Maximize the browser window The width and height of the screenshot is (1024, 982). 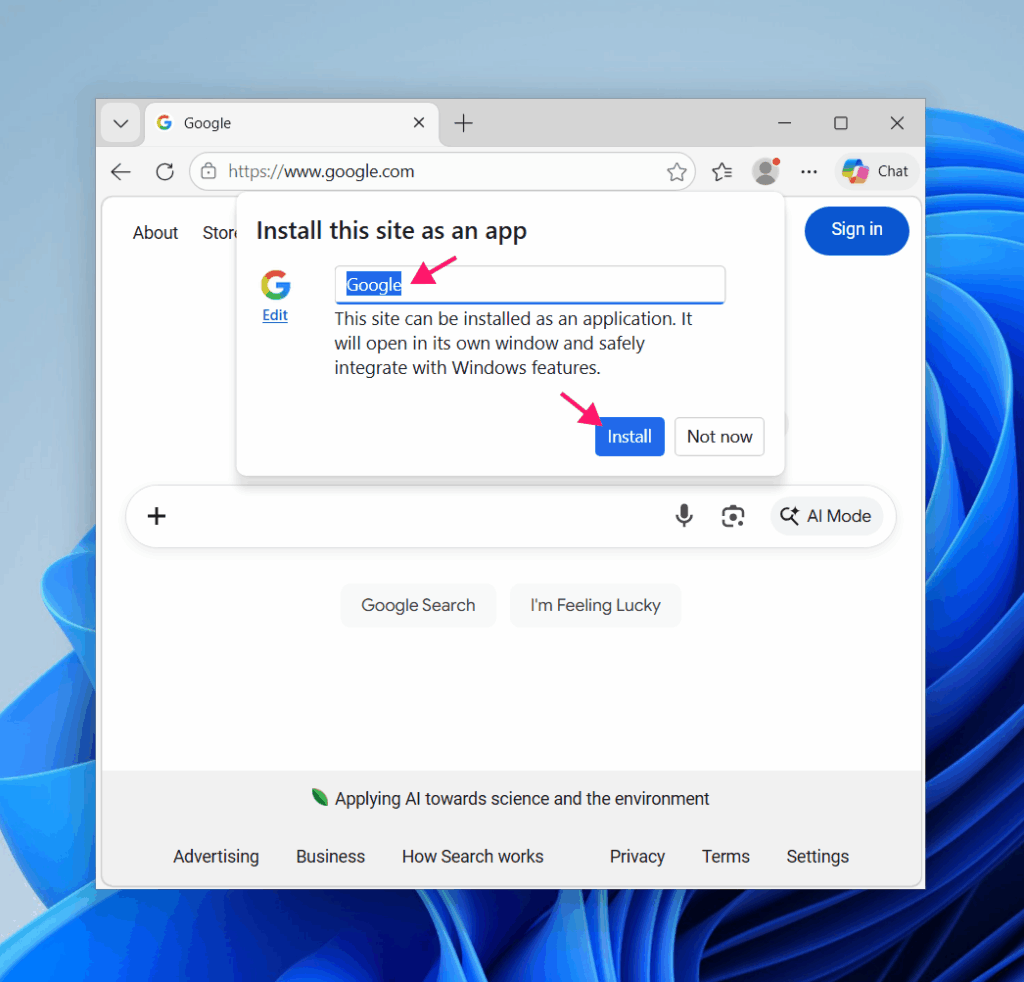coord(840,123)
